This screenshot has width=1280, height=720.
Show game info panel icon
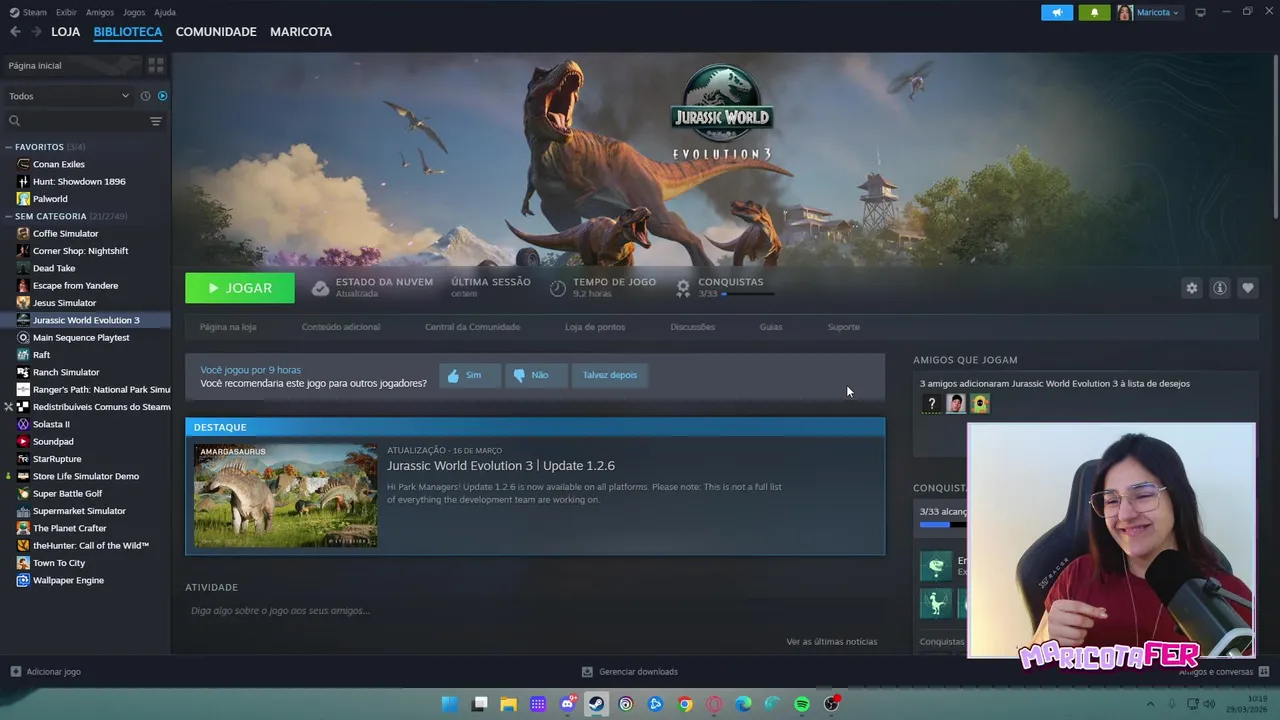[1219, 288]
